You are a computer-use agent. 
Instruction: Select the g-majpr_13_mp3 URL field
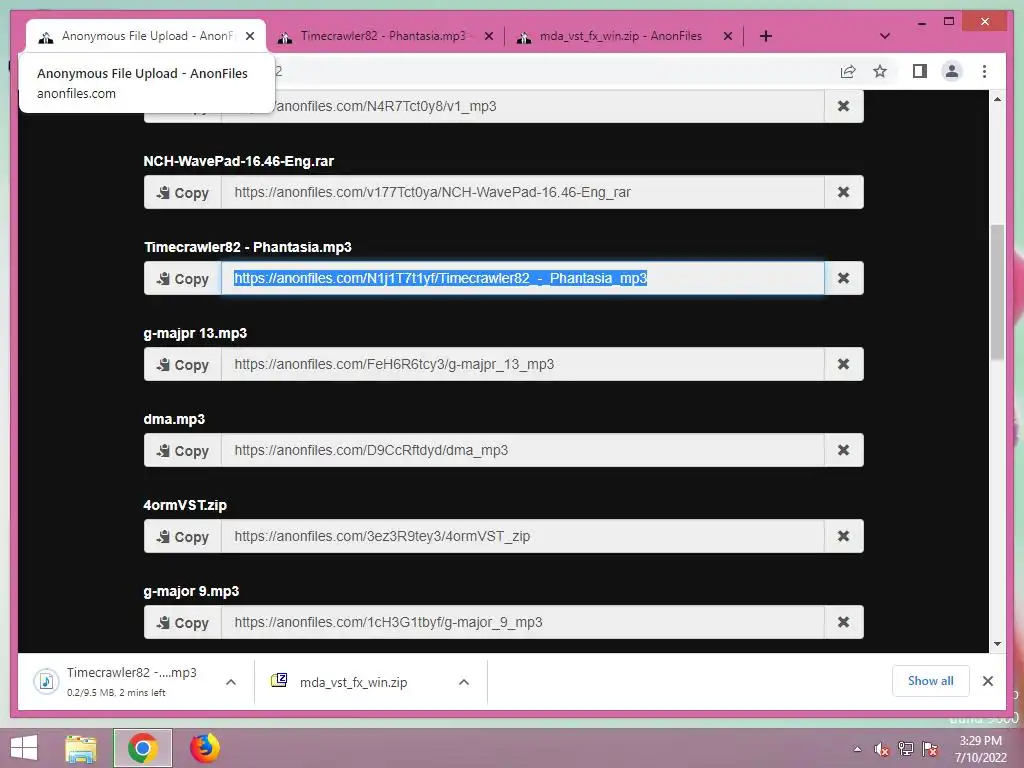pos(523,364)
